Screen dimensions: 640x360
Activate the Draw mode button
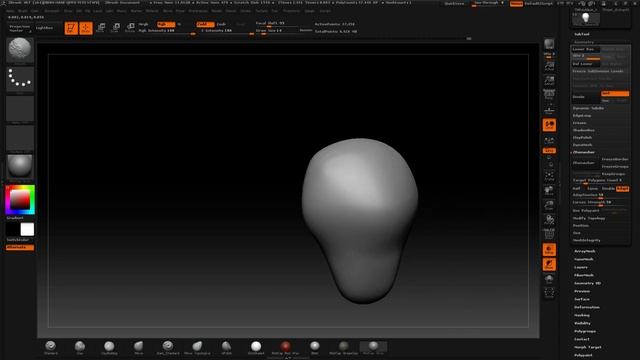coord(86,28)
